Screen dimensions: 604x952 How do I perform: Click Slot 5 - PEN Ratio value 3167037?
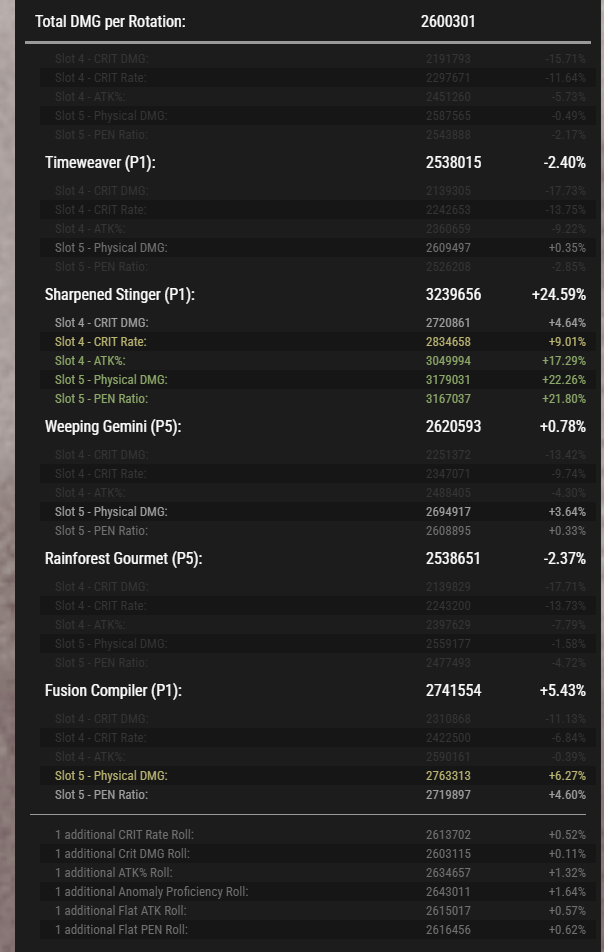click(448, 398)
